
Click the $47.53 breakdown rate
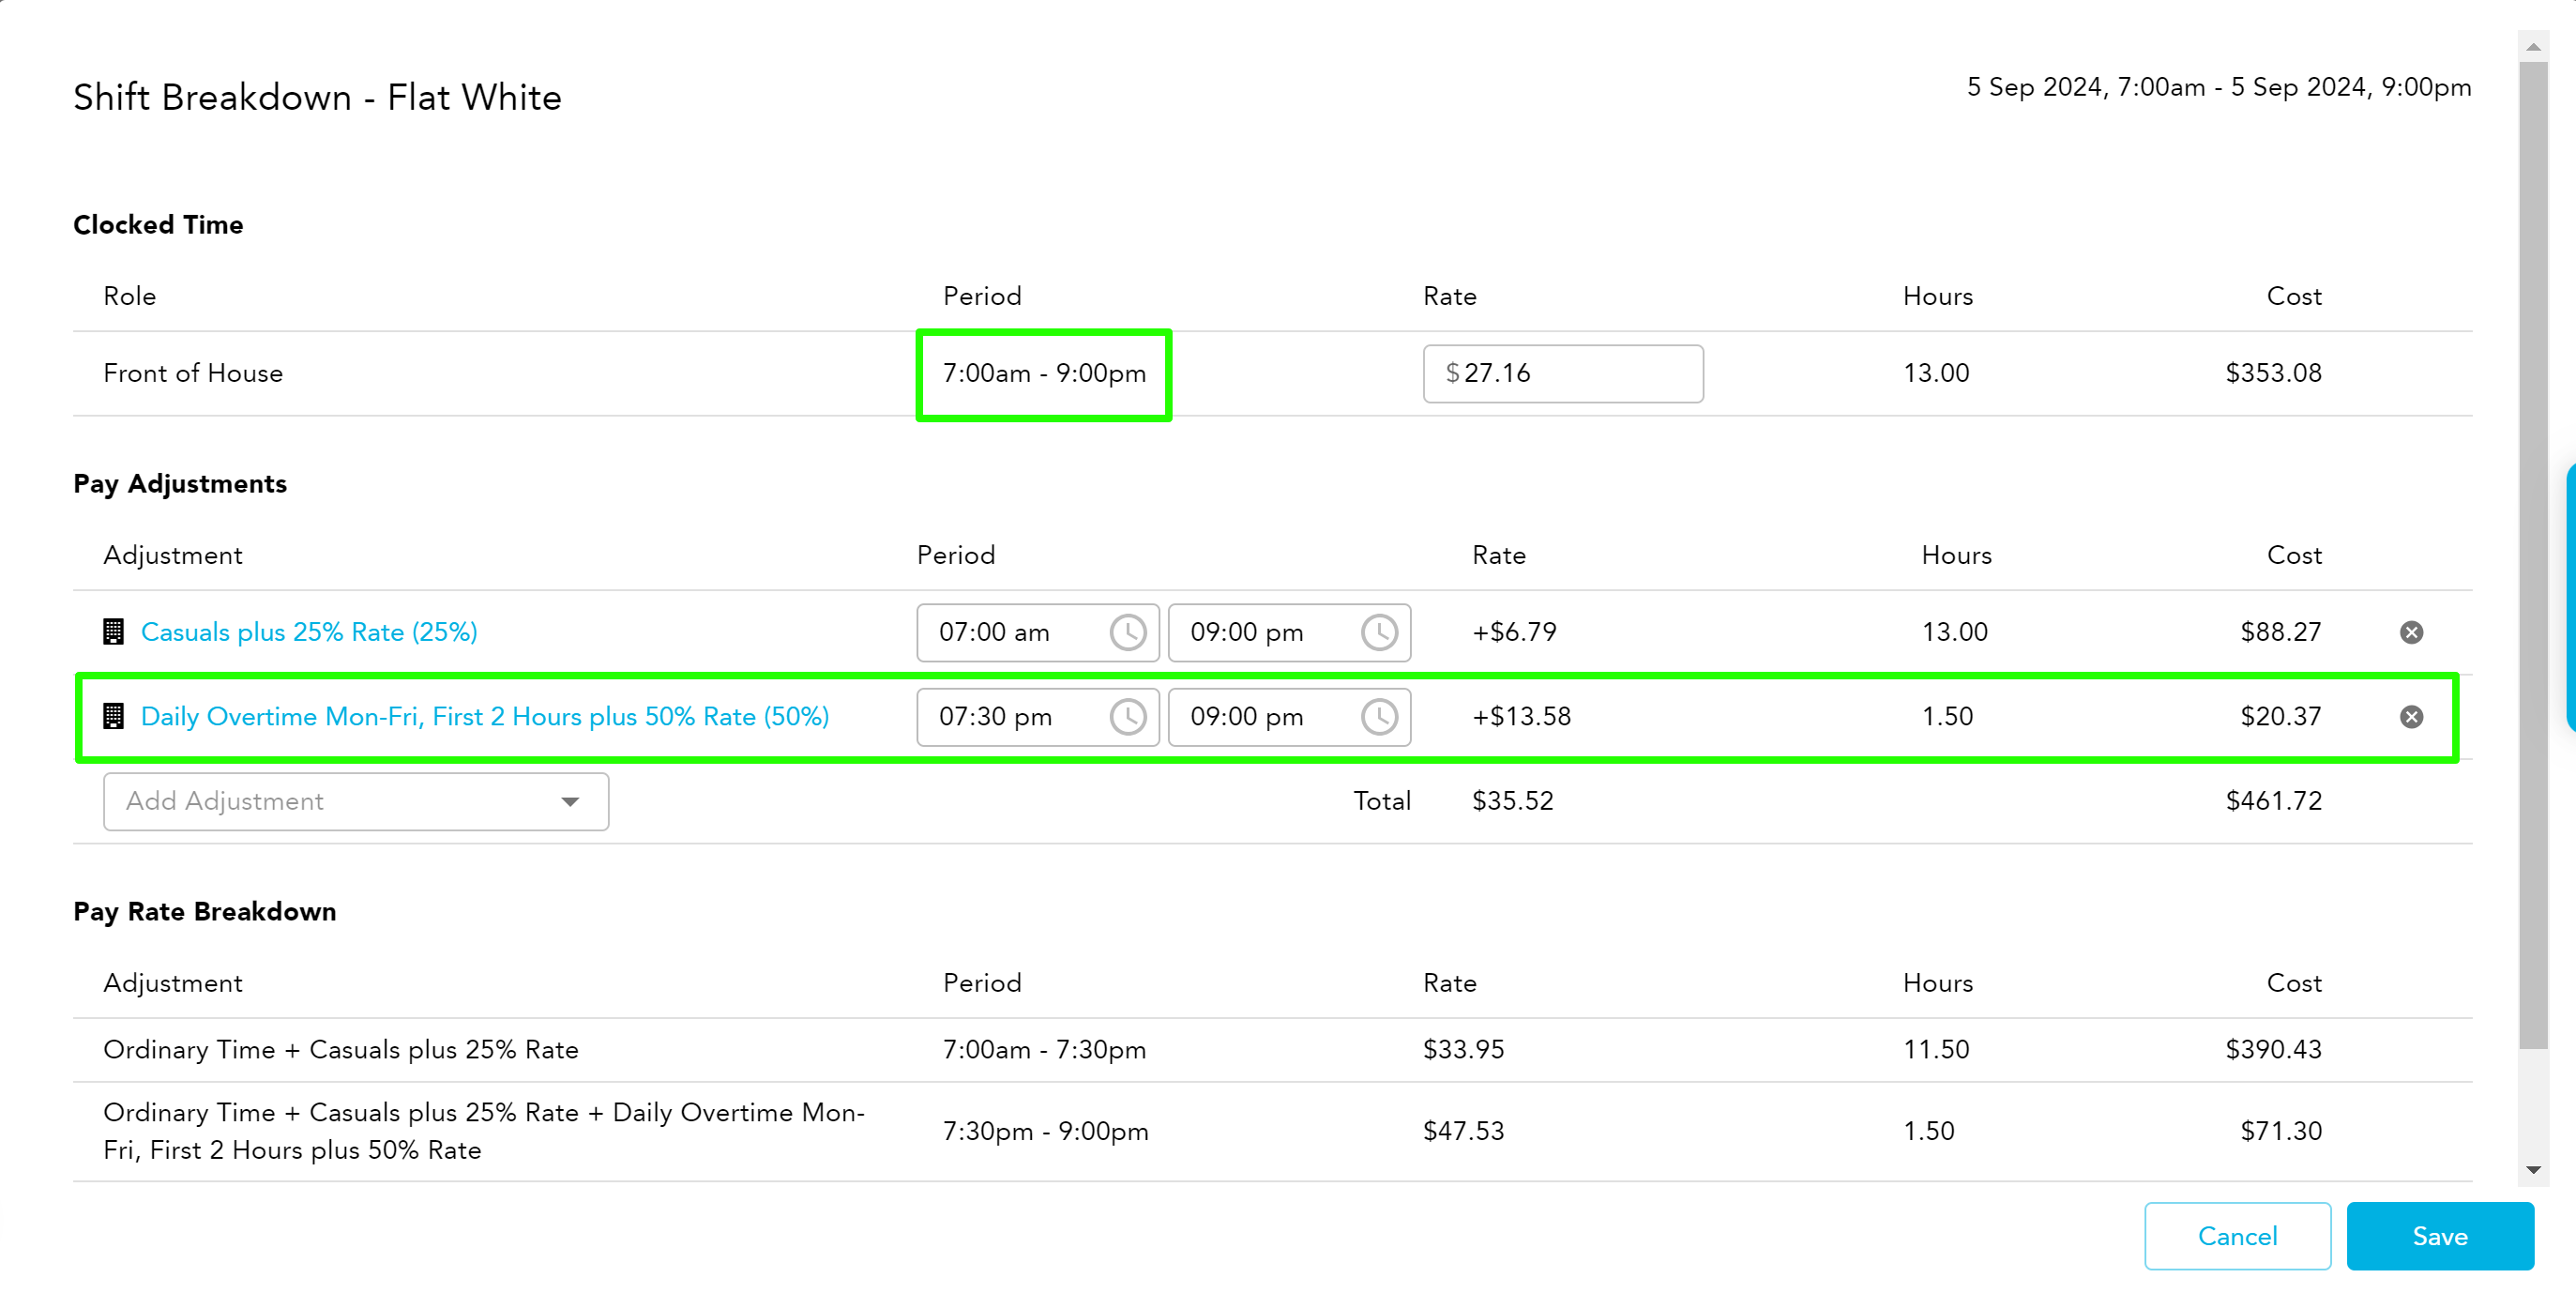1463,1131
